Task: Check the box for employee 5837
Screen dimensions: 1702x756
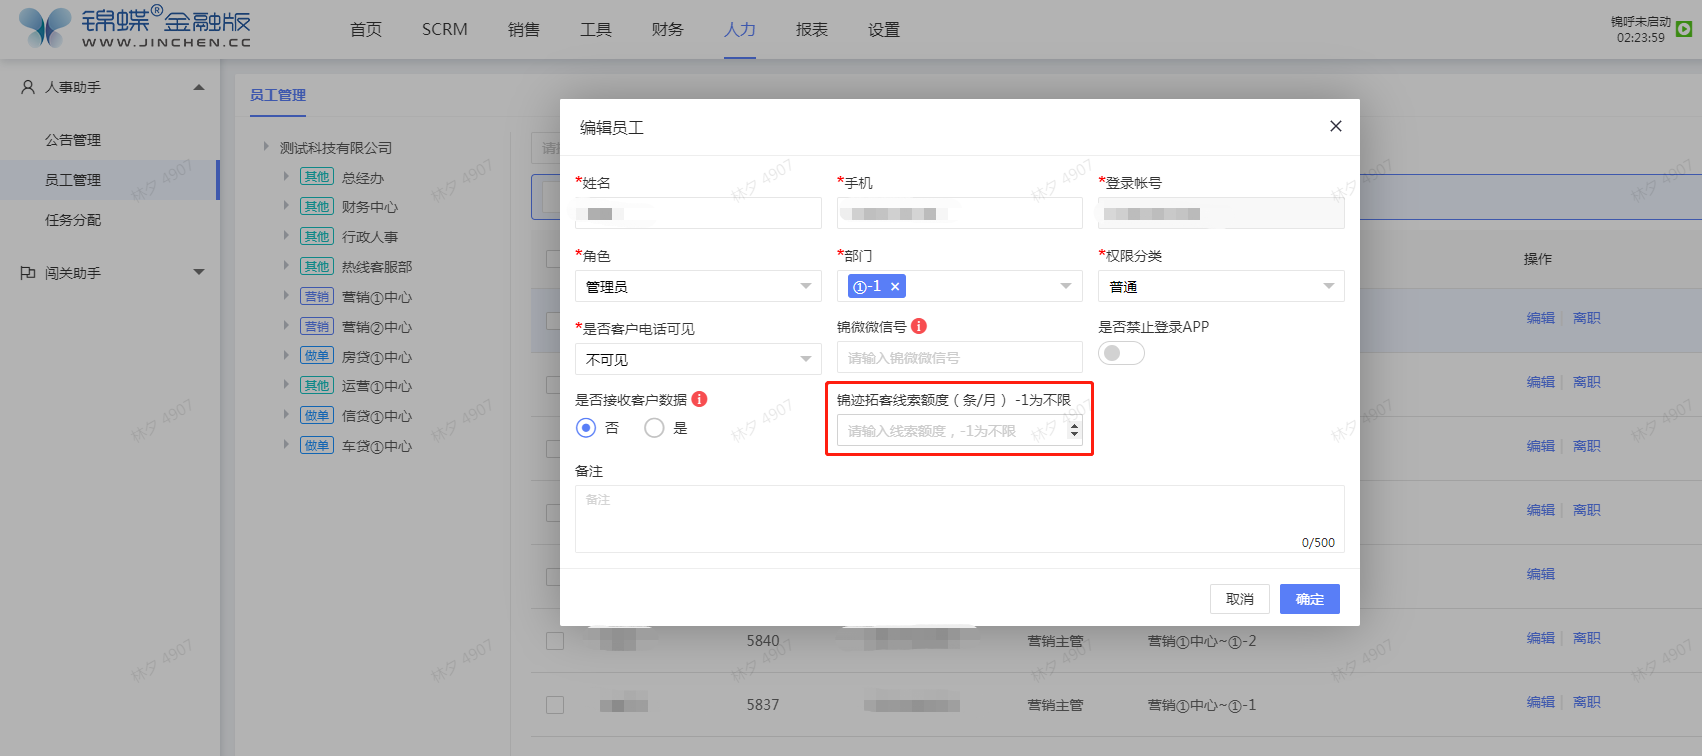Action: click(555, 705)
